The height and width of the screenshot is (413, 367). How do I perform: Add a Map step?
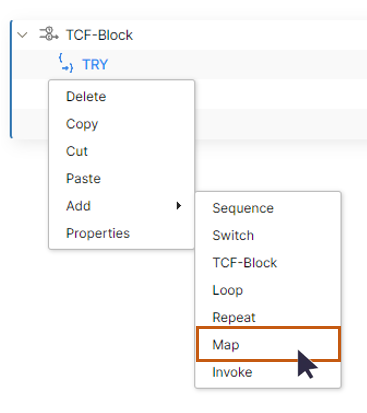point(268,344)
